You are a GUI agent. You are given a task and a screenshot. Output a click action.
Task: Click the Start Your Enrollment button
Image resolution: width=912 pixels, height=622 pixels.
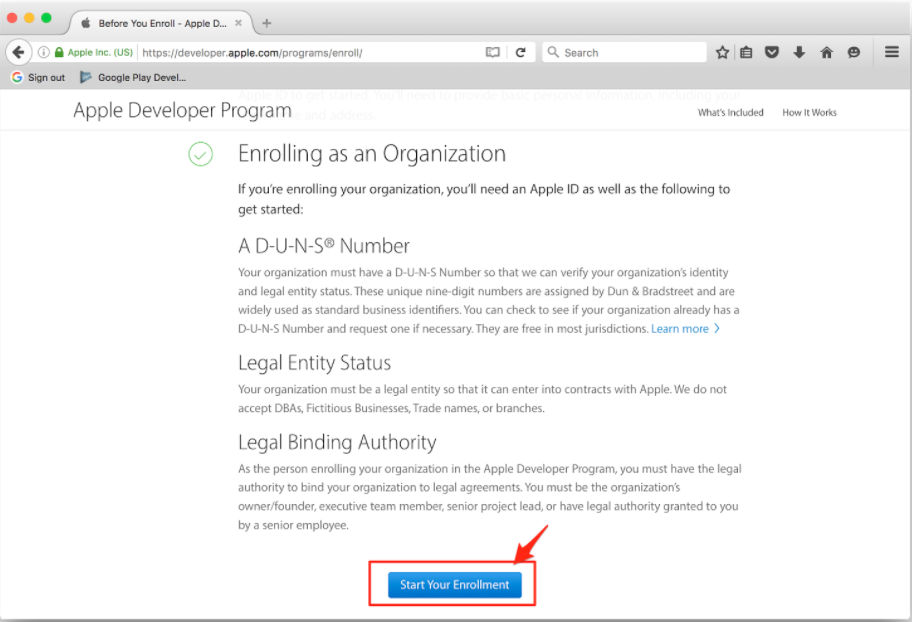(x=454, y=585)
